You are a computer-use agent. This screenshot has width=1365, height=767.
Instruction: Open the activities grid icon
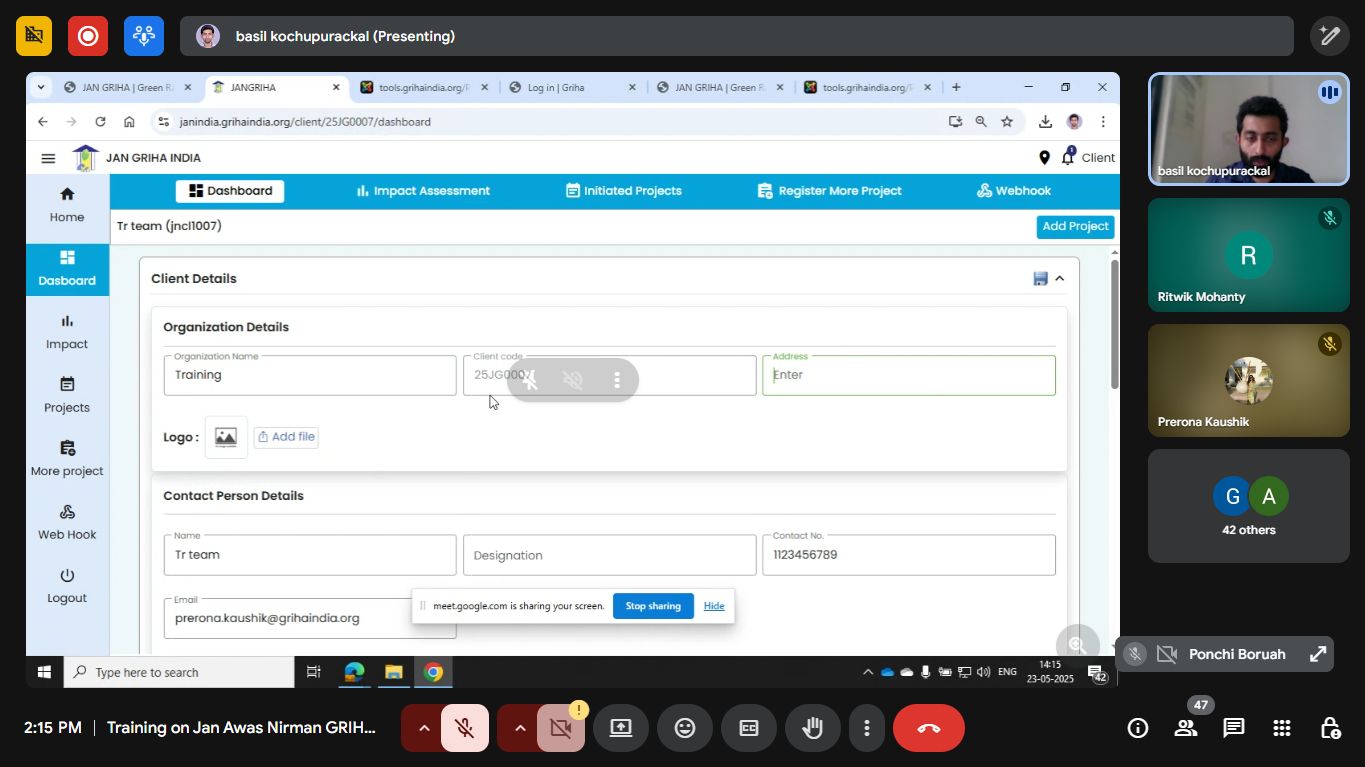1282,728
